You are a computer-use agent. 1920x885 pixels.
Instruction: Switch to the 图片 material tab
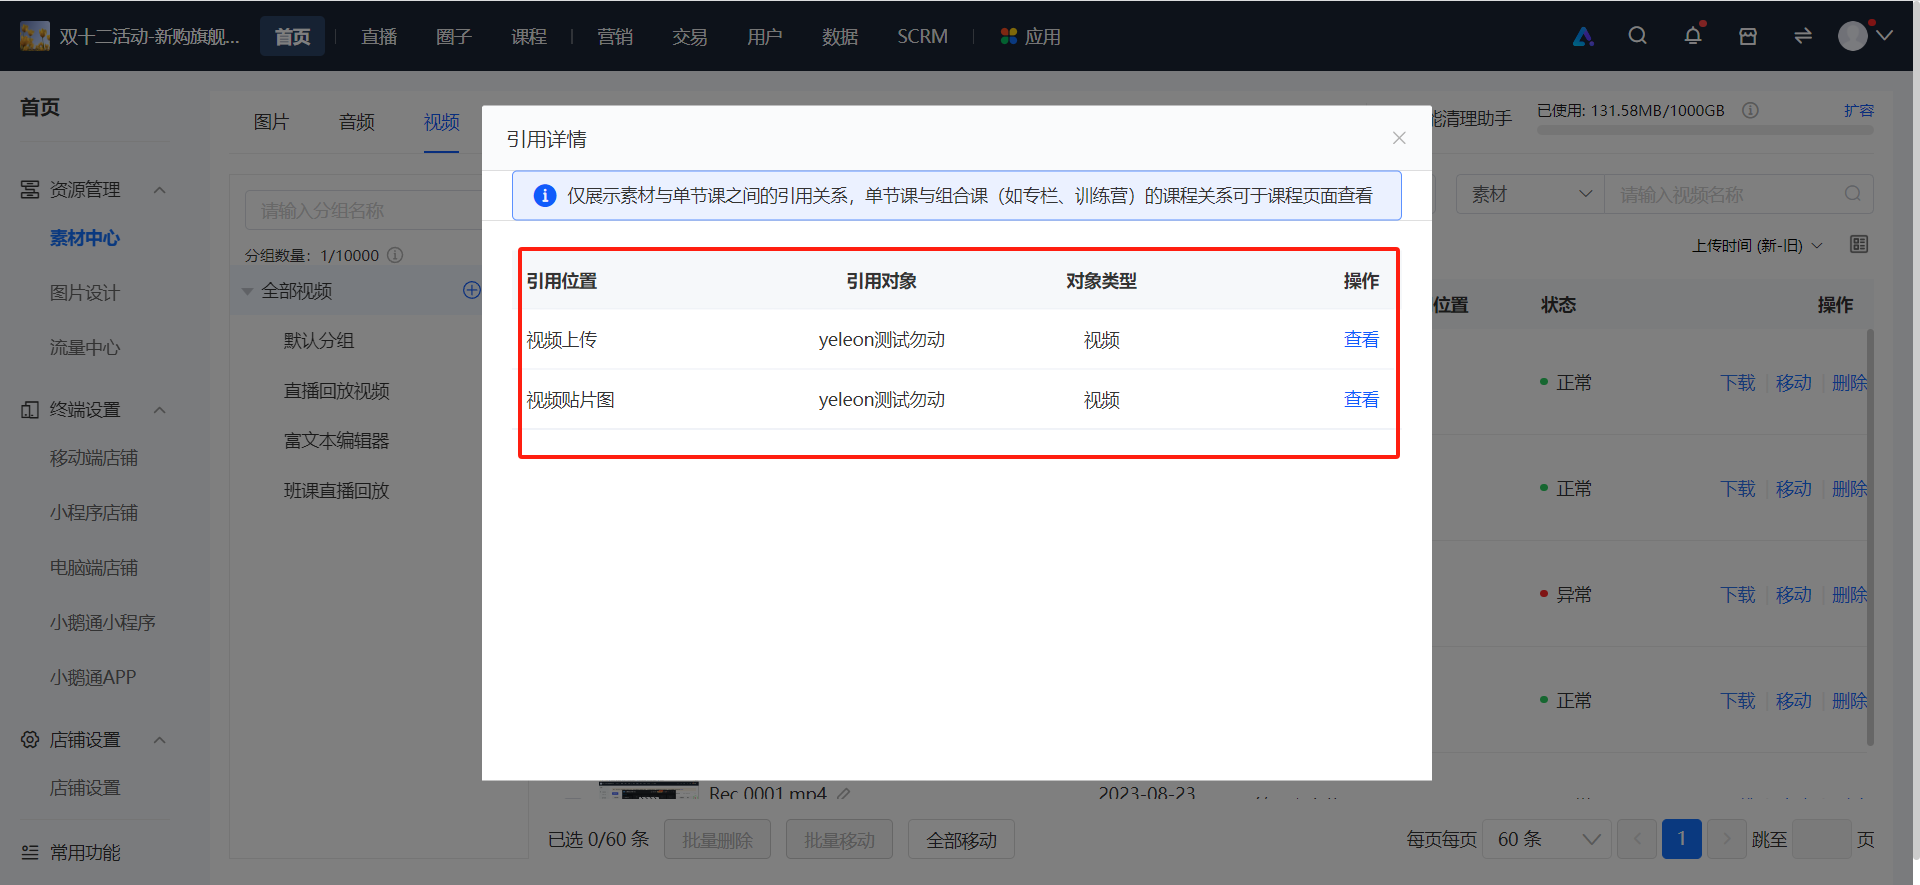click(271, 122)
